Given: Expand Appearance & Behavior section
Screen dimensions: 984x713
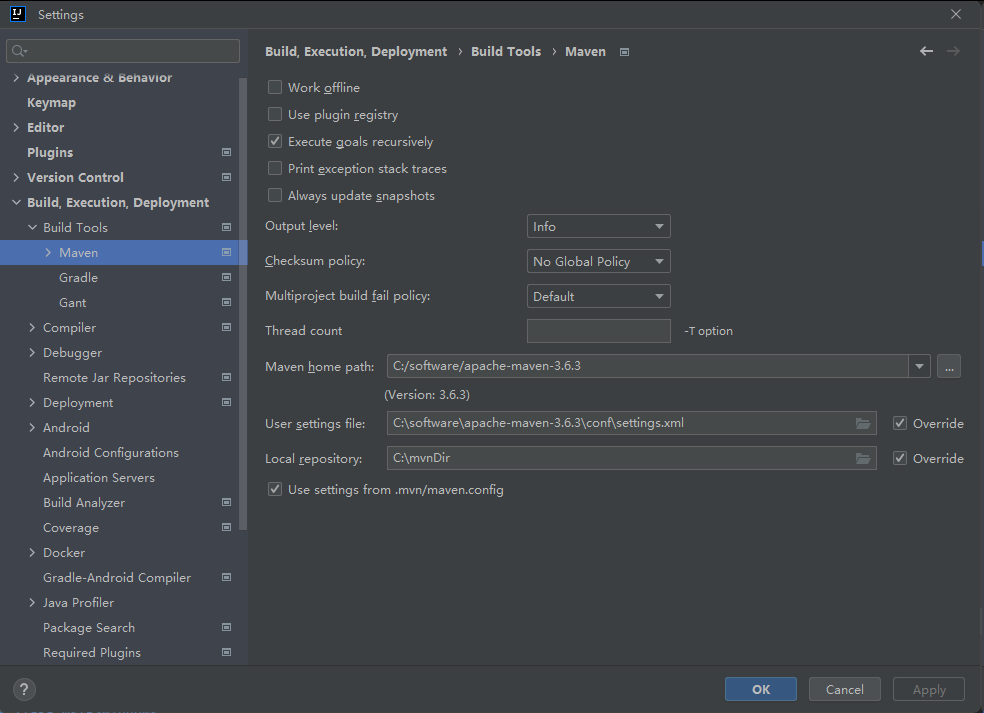Looking at the screenshot, I should [x=16, y=78].
